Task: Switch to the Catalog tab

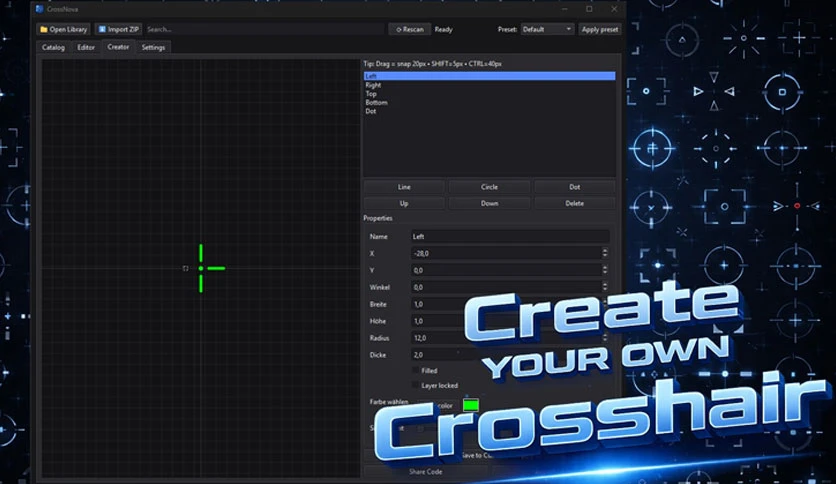Action: pyautogui.click(x=53, y=47)
